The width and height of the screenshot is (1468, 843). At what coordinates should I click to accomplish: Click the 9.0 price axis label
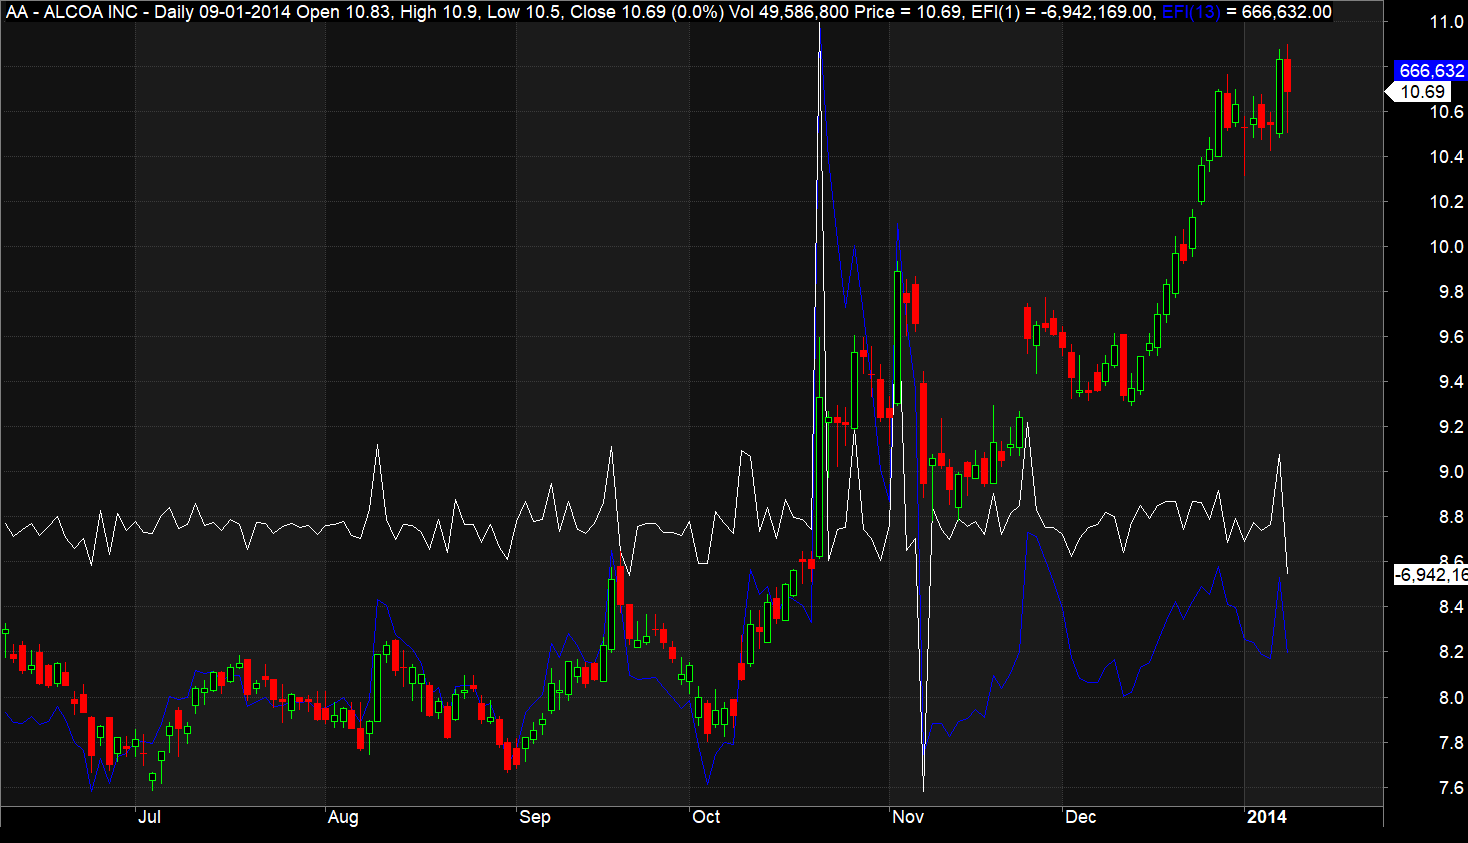tap(1450, 472)
